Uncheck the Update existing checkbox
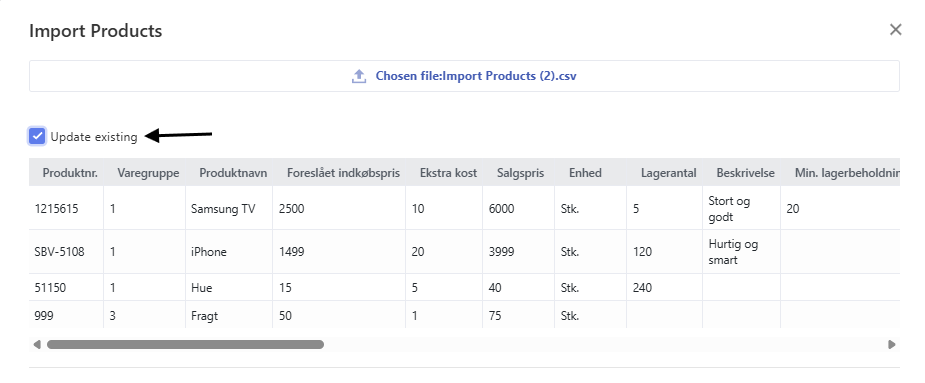925x383 pixels. click(37, 136)
